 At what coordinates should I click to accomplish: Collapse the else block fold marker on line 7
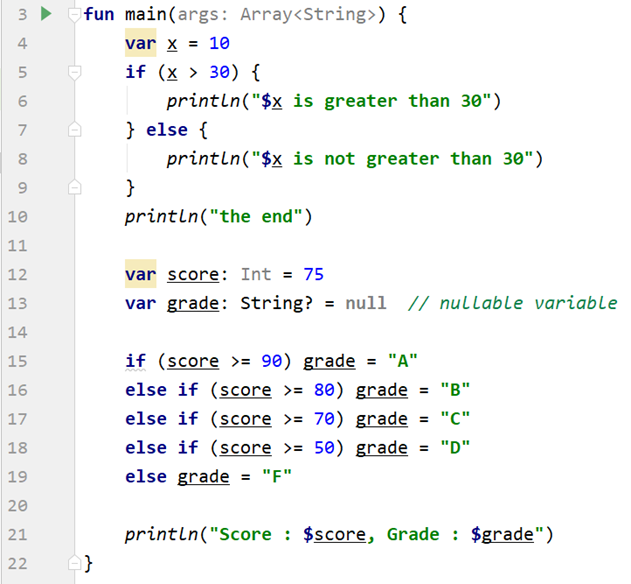pos(73,130)
